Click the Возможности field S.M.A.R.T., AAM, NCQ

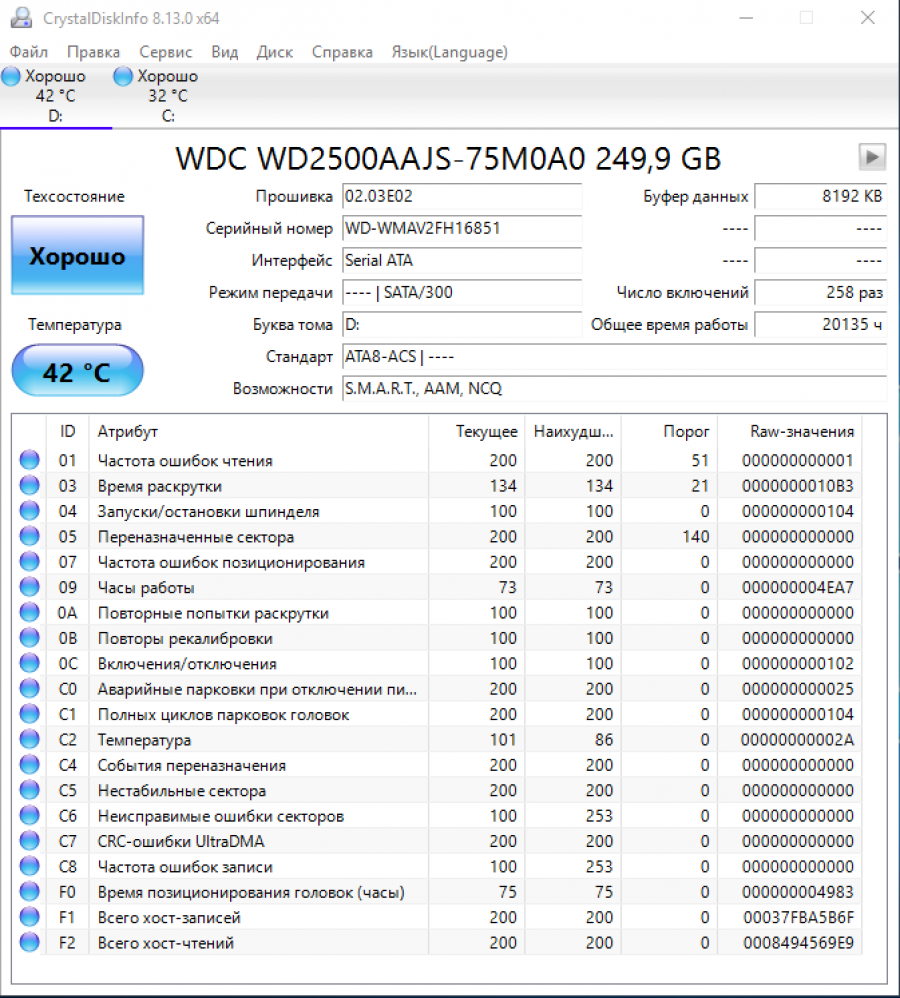[x=614, y=389]
